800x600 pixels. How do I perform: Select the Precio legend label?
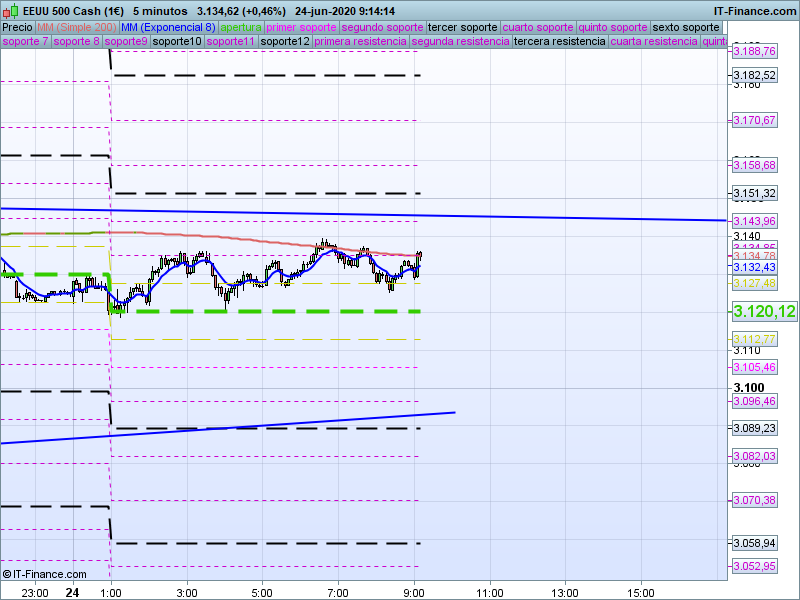click(17, 27)
